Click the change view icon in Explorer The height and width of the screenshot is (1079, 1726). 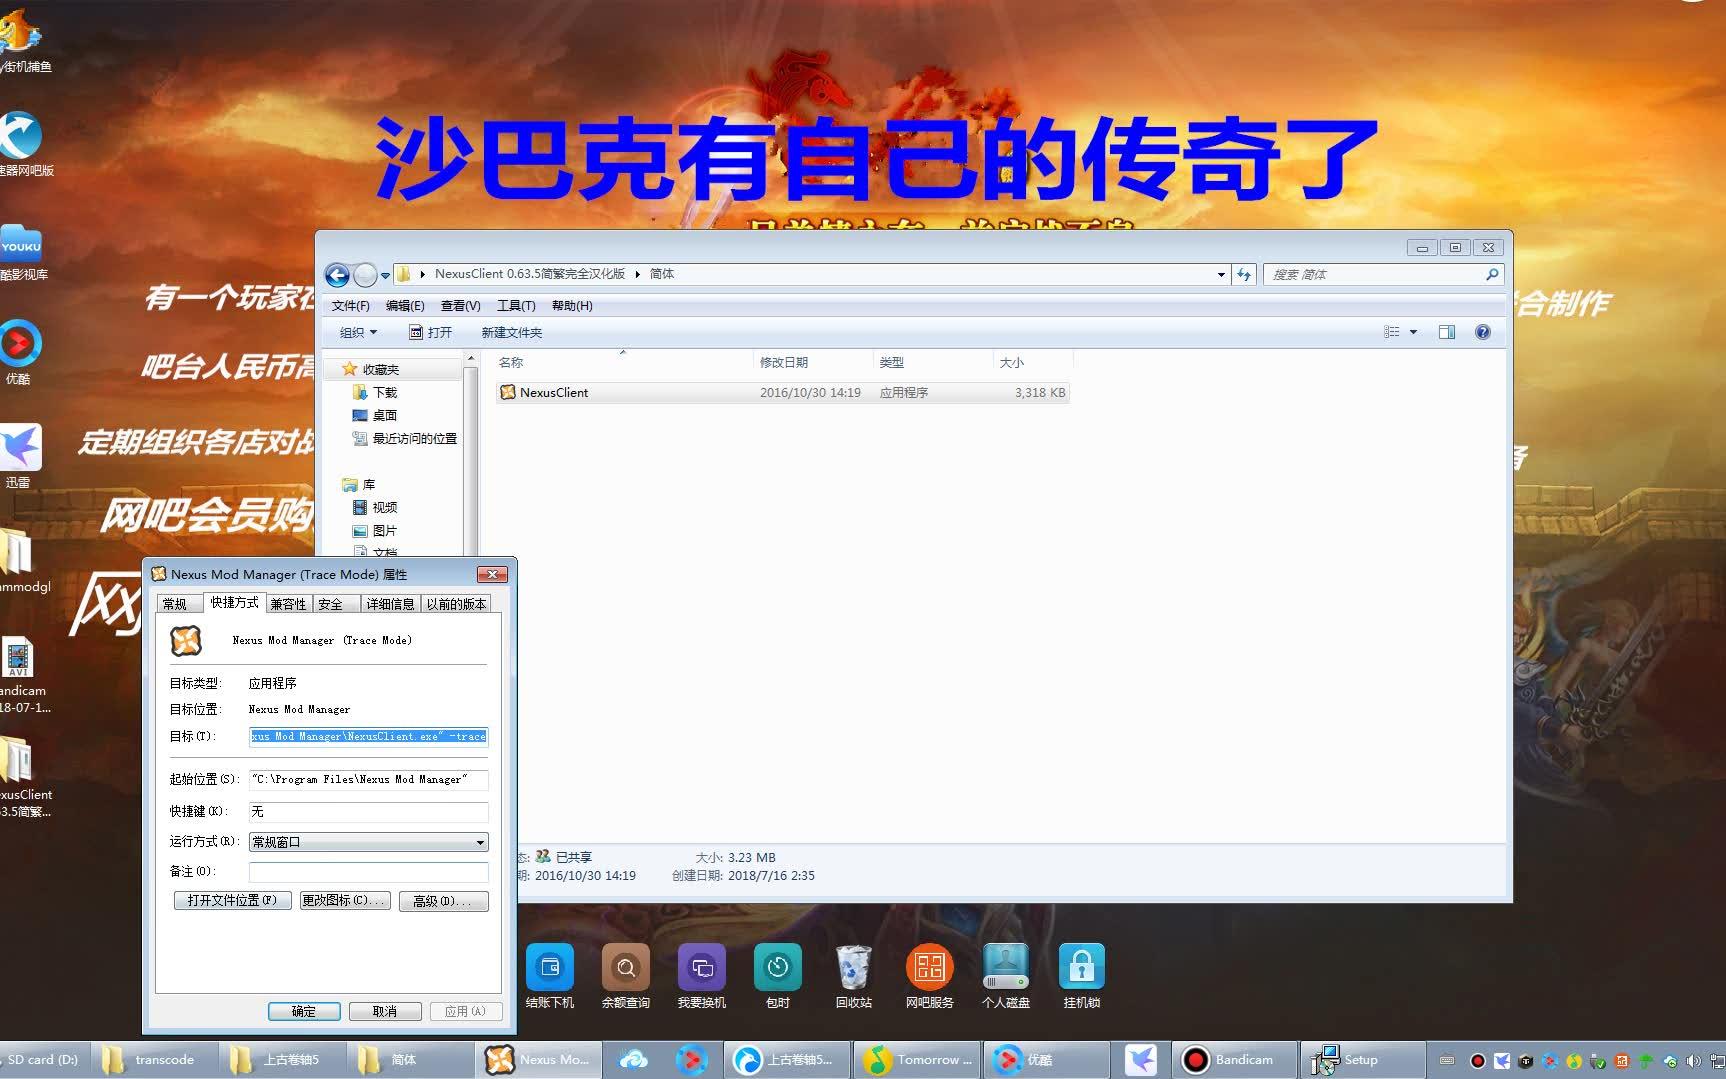coord(1391,332)
